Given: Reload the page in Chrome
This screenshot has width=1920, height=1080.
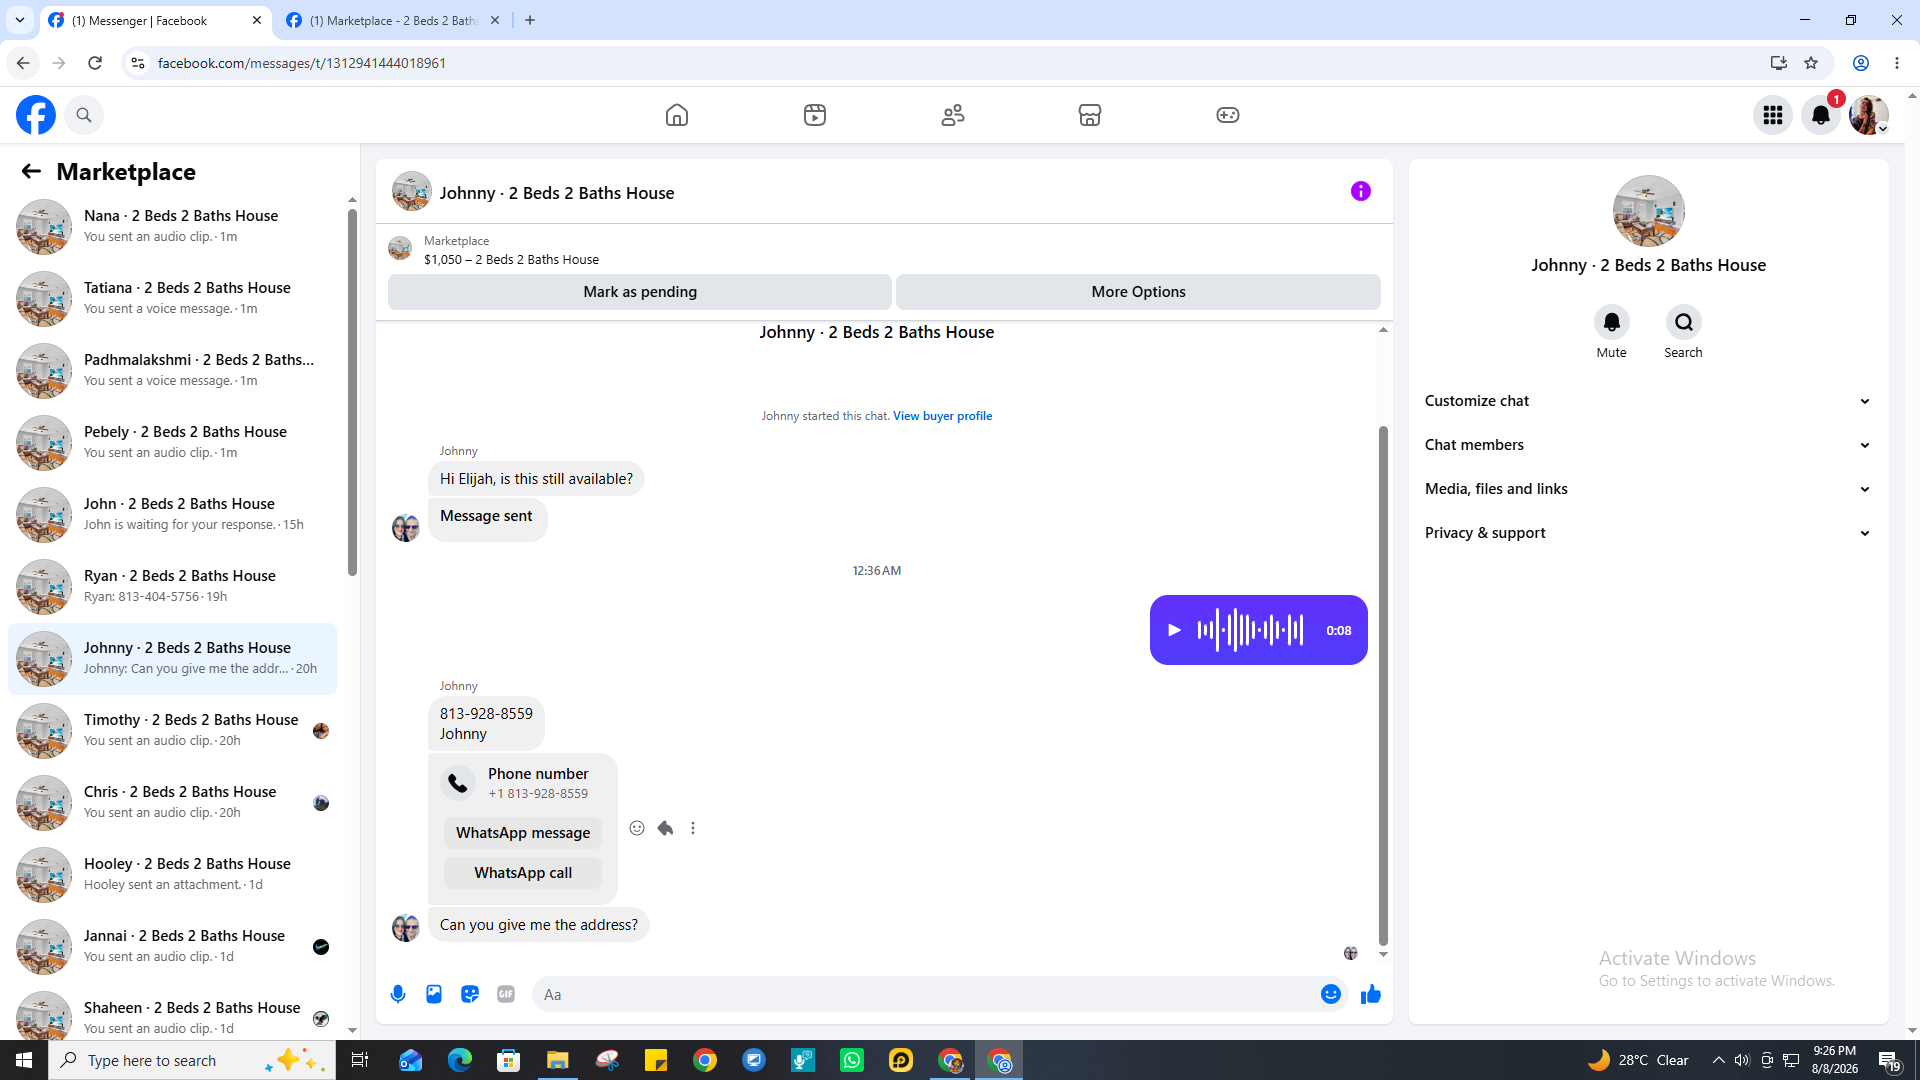Looking at the screenshot, I should [95, 63].
